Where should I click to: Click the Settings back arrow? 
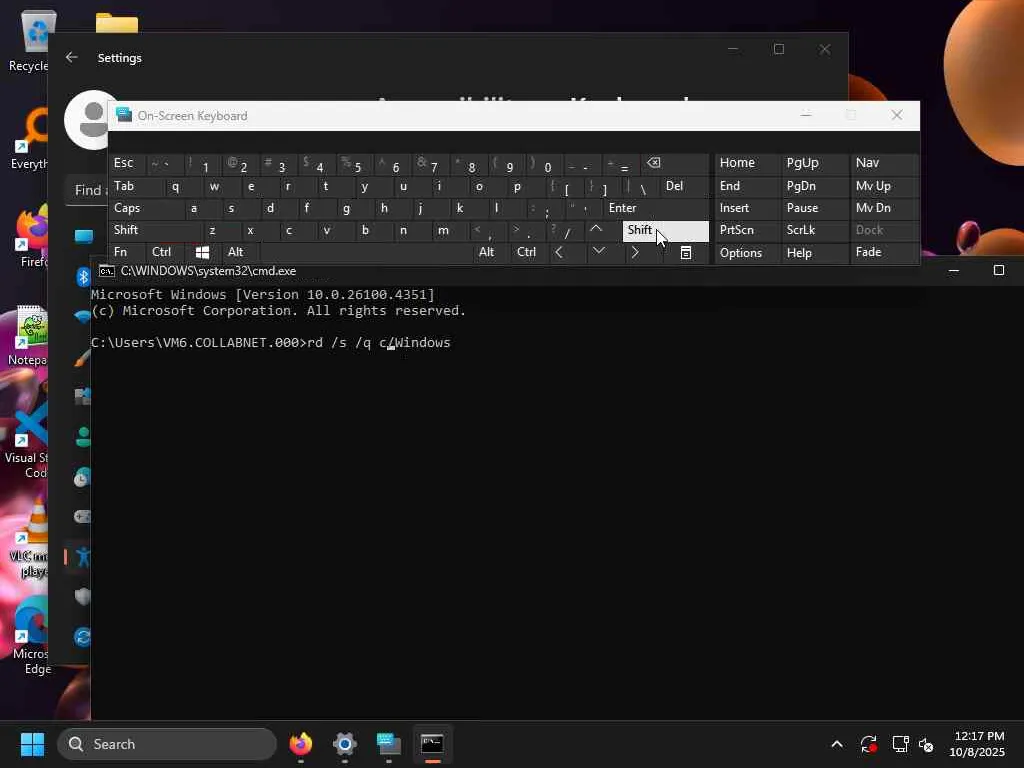click(x=72, y=57)
